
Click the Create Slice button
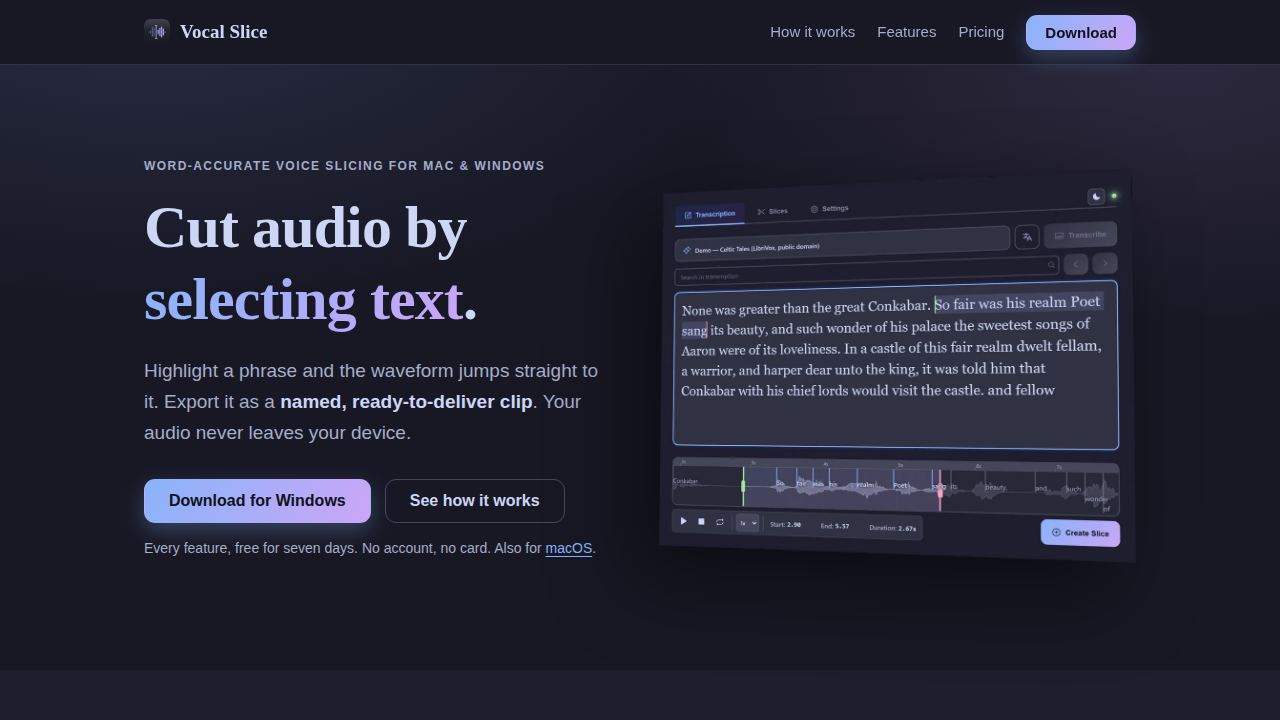tap(1080, 533)
